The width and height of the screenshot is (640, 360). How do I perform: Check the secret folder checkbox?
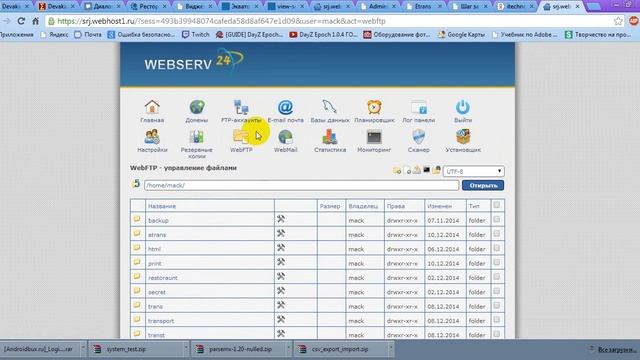(496, 291)
